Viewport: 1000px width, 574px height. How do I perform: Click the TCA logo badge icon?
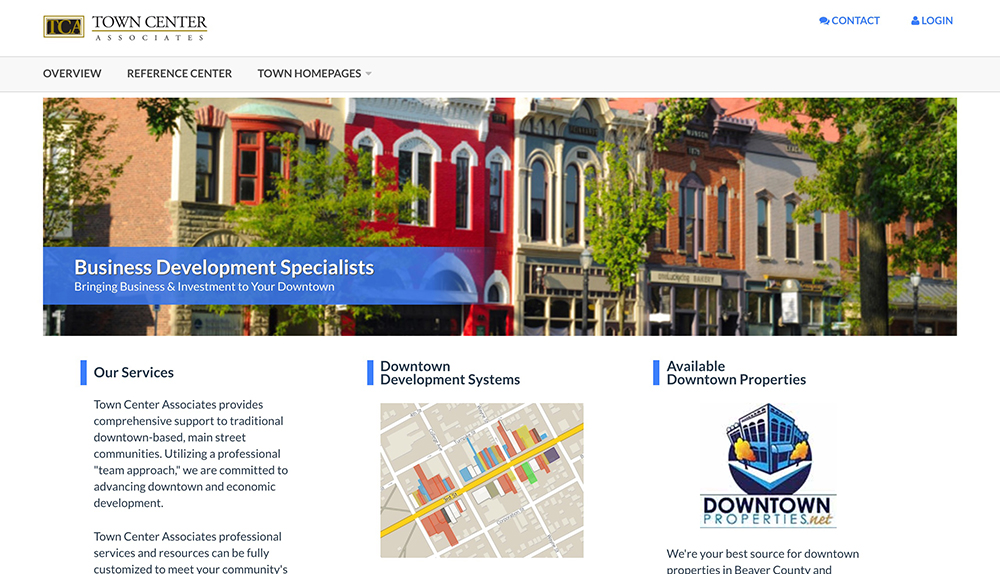tap(63, 27)
